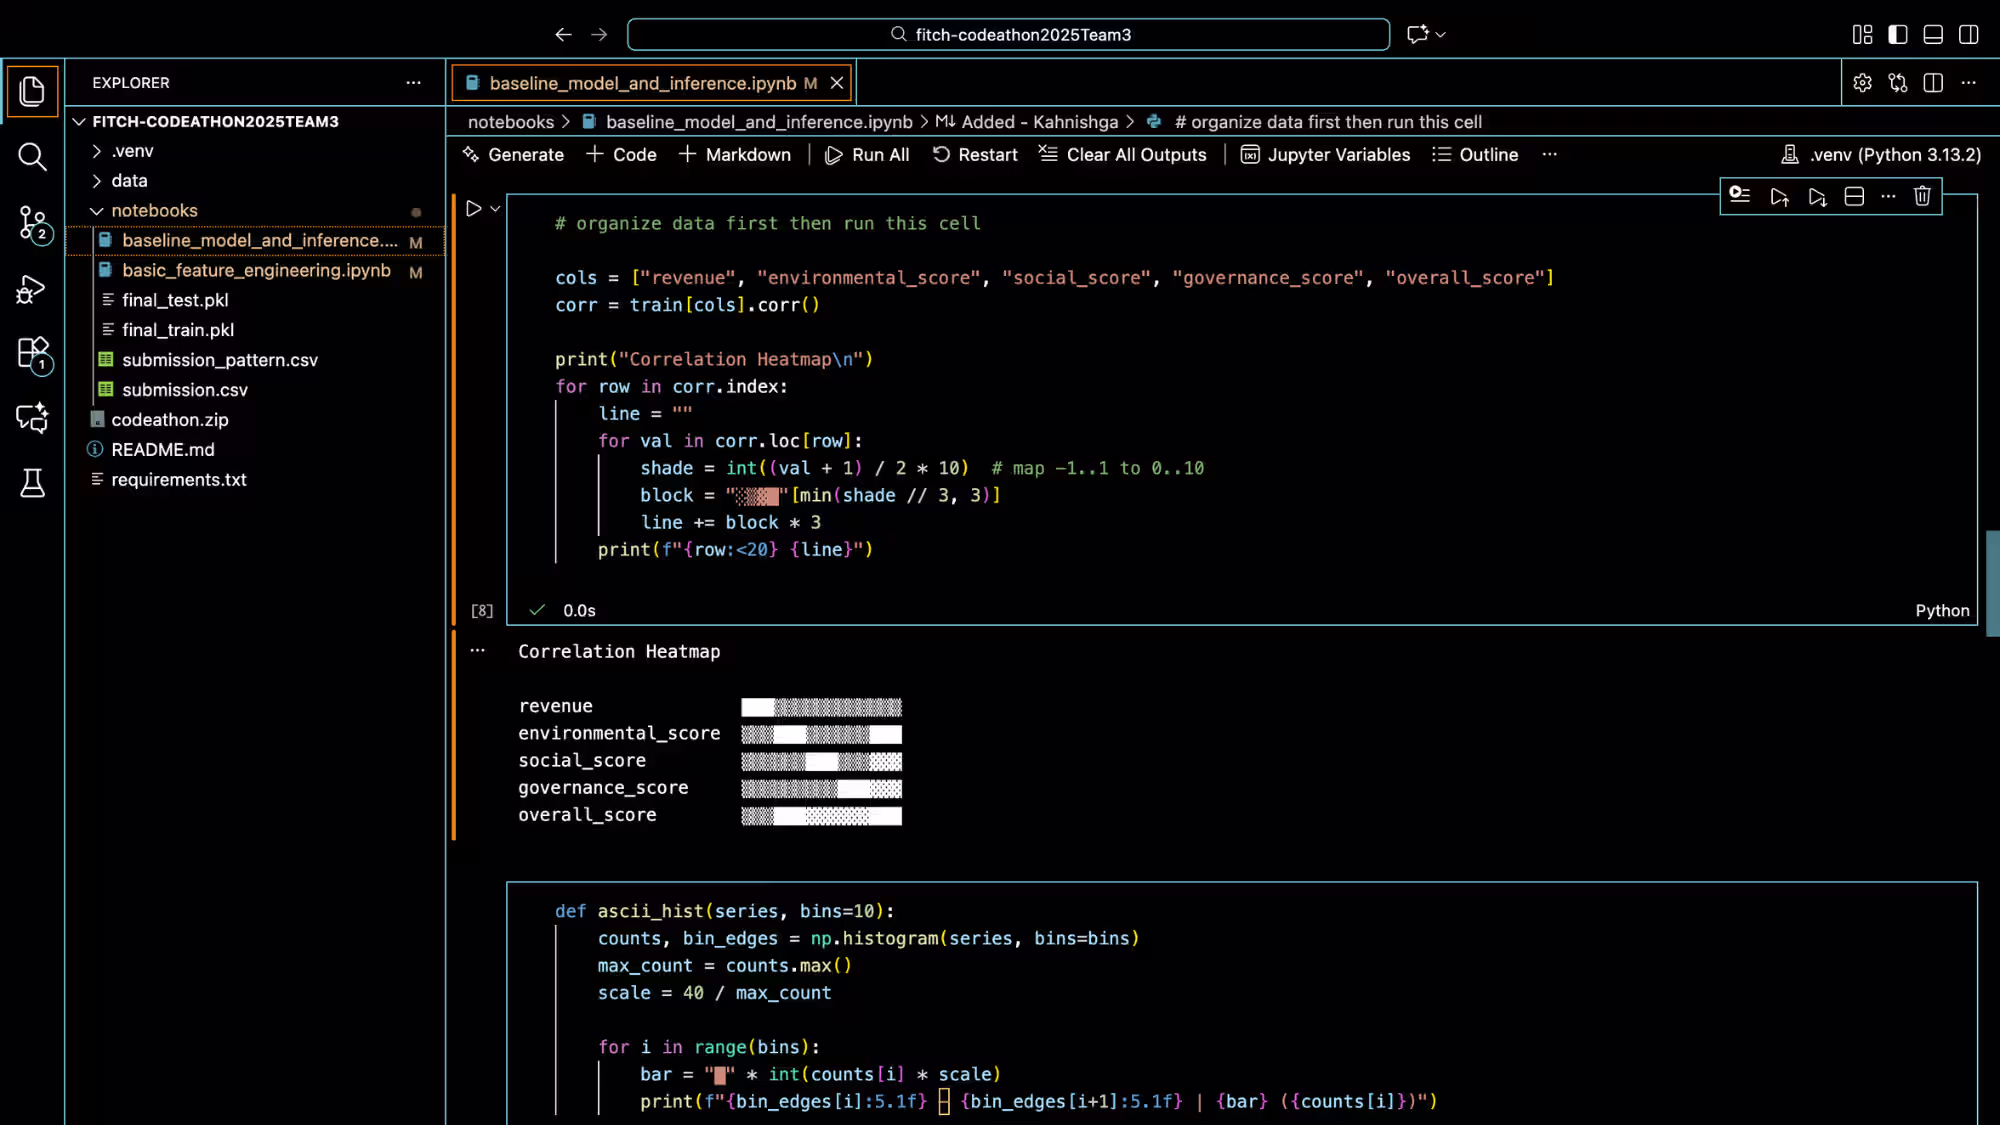Open the Source Control view

point(32,222)
